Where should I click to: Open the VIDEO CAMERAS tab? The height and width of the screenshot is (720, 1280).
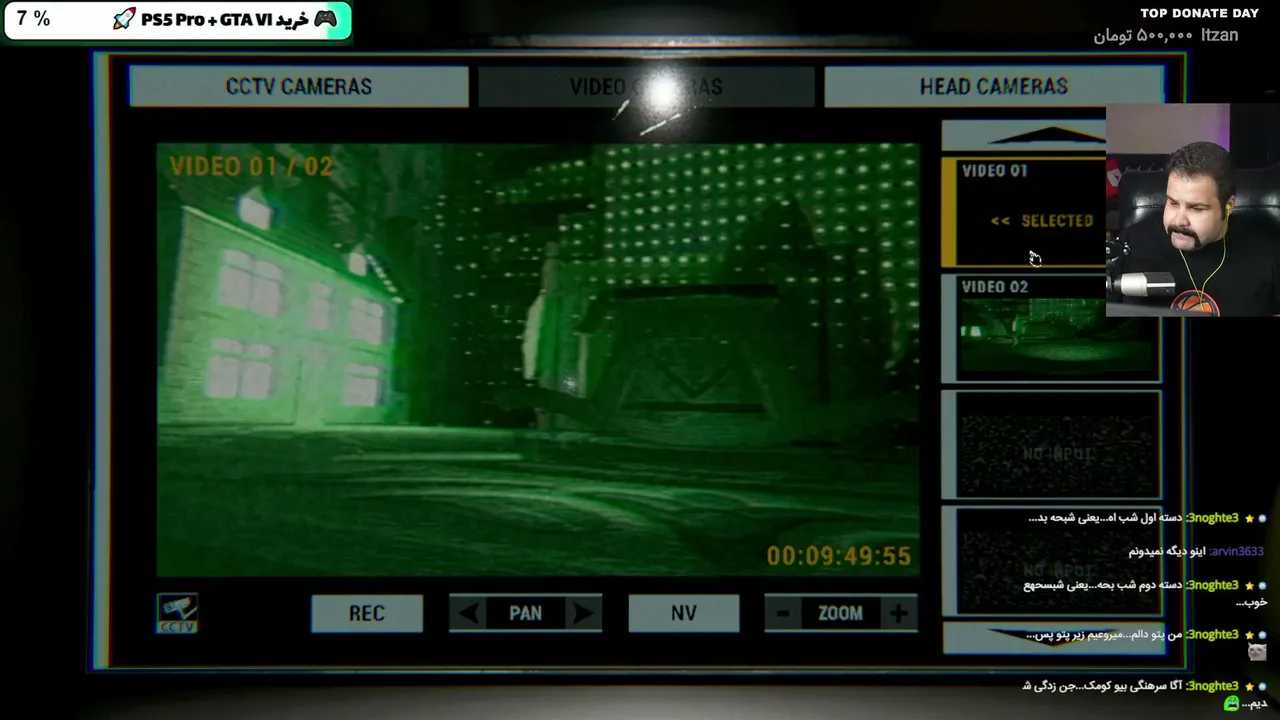pos(646,87)
